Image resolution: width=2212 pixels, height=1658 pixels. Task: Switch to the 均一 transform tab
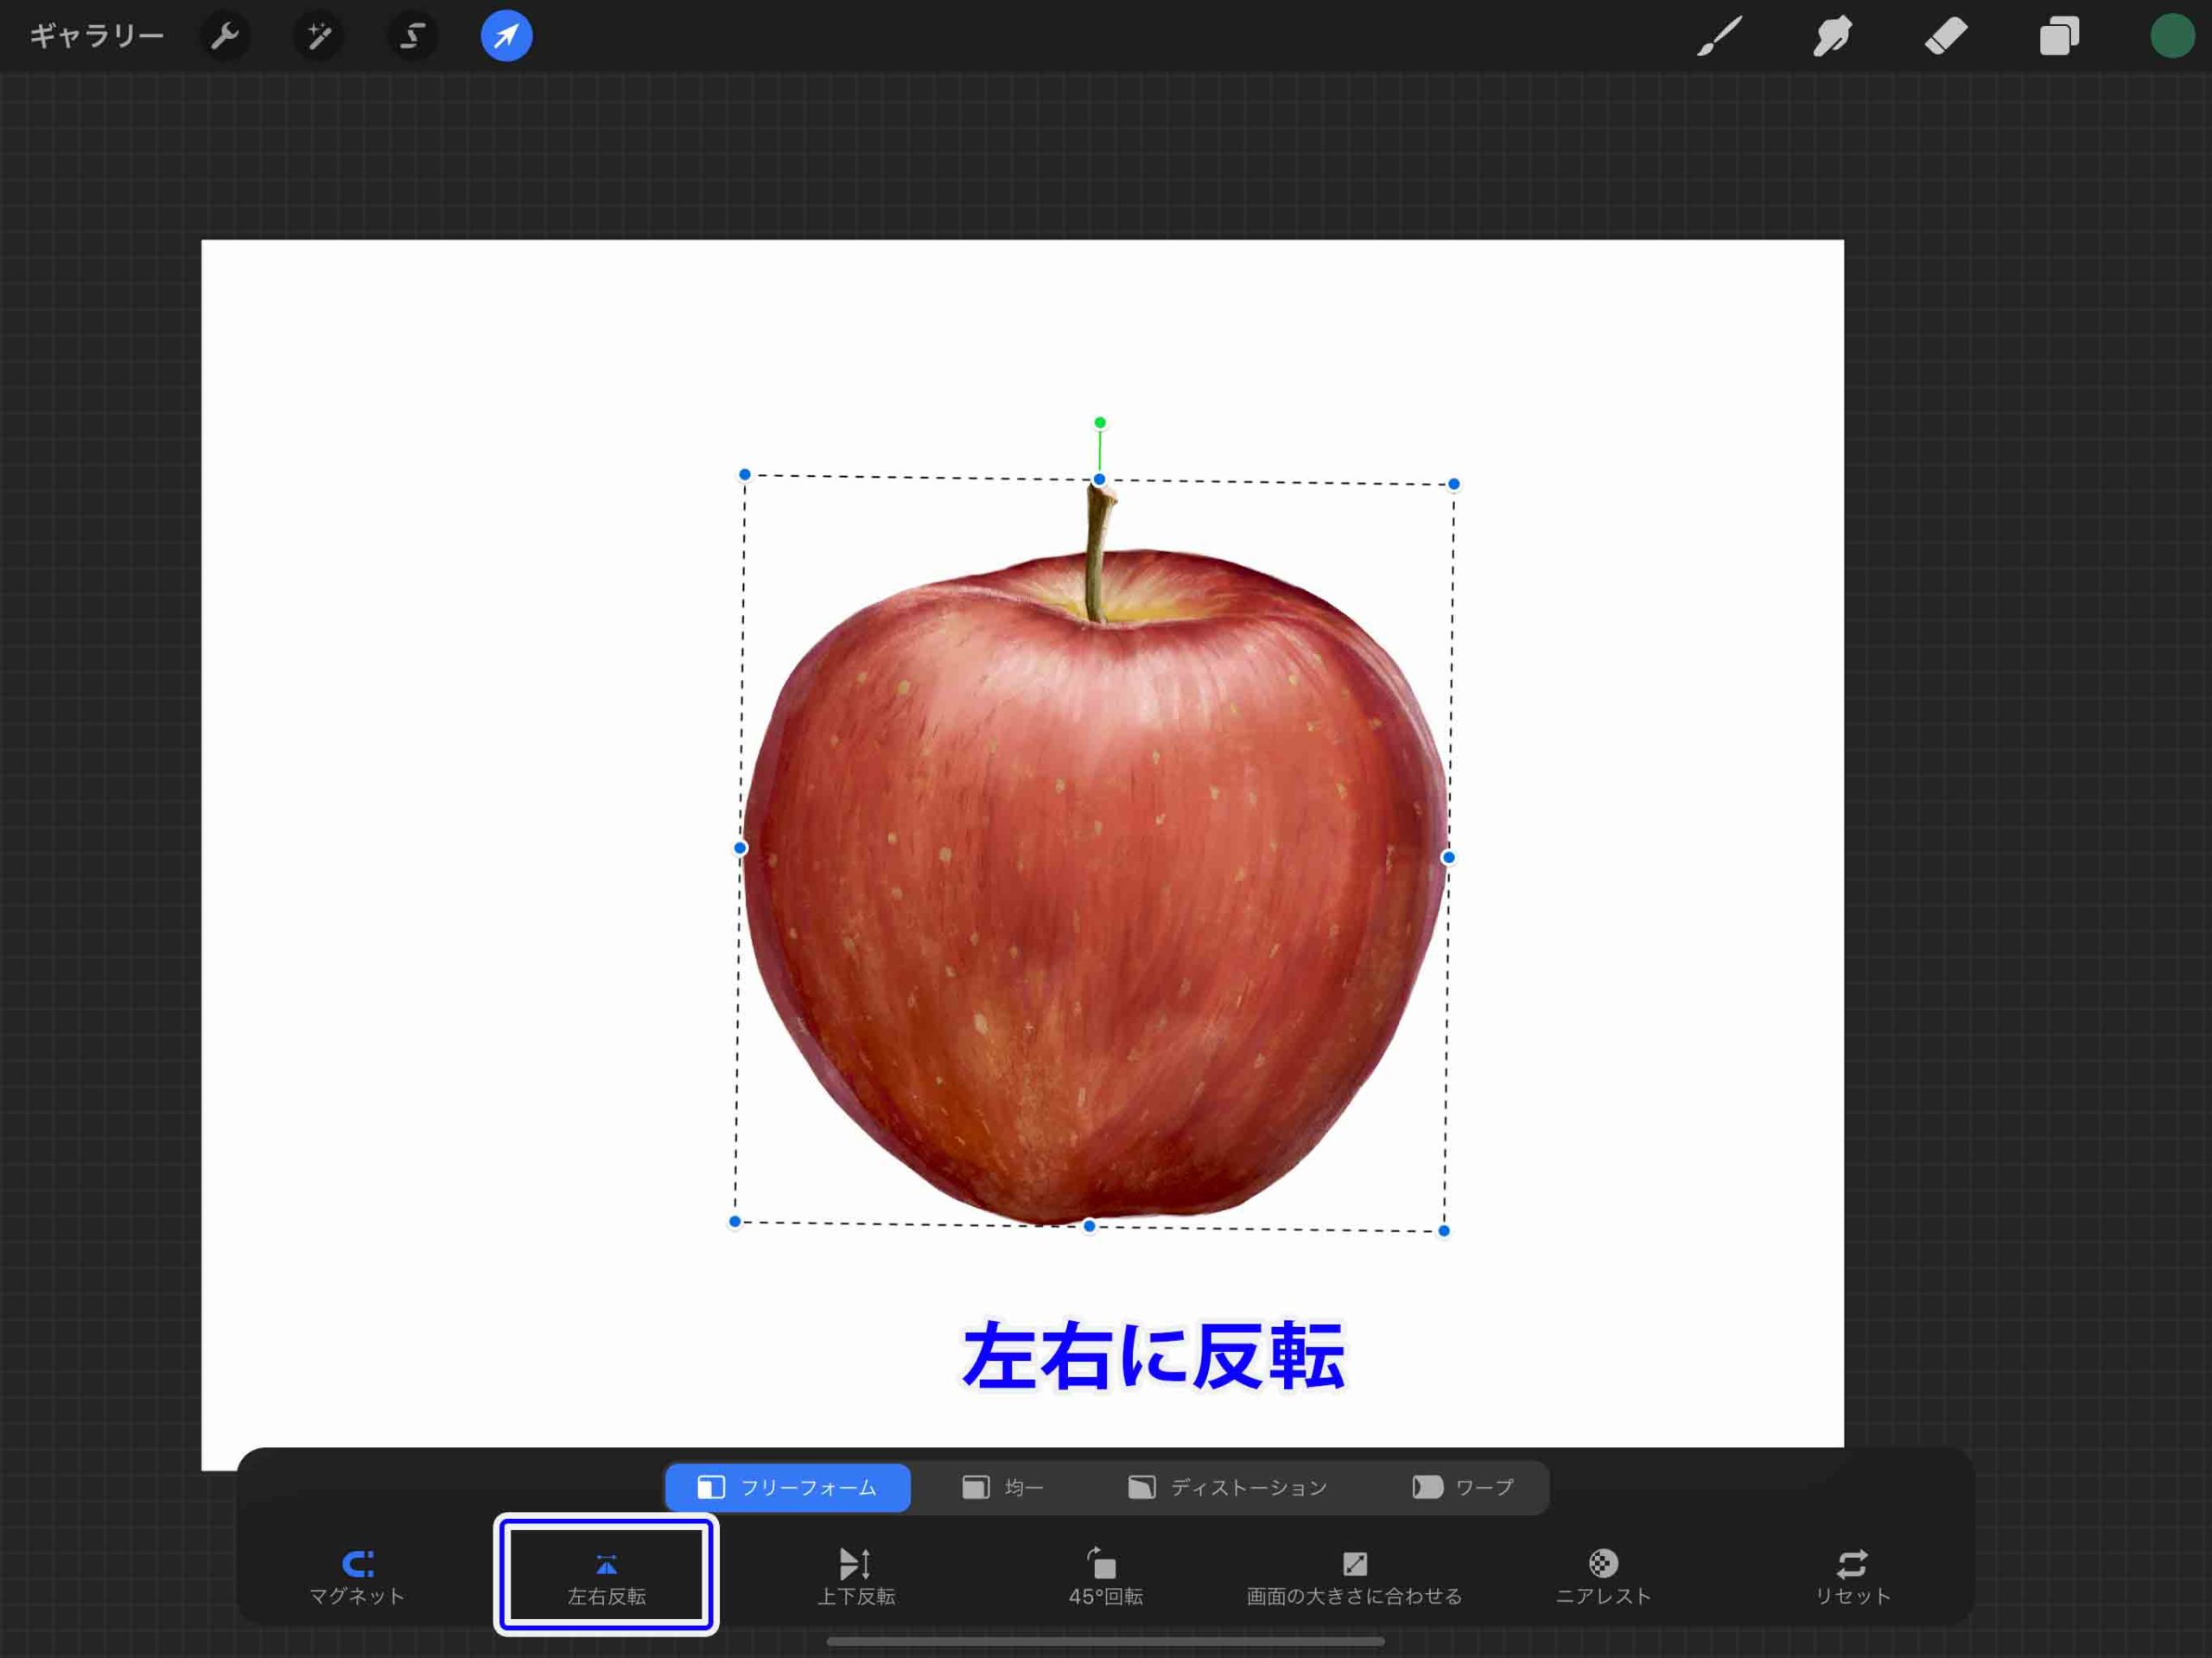click(x=1003, y=1487)
